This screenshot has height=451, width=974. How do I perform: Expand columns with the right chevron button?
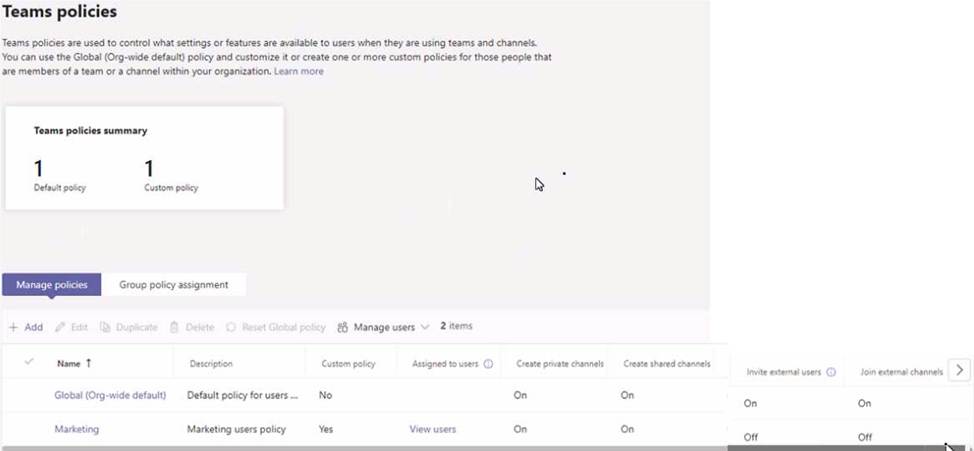959,370
